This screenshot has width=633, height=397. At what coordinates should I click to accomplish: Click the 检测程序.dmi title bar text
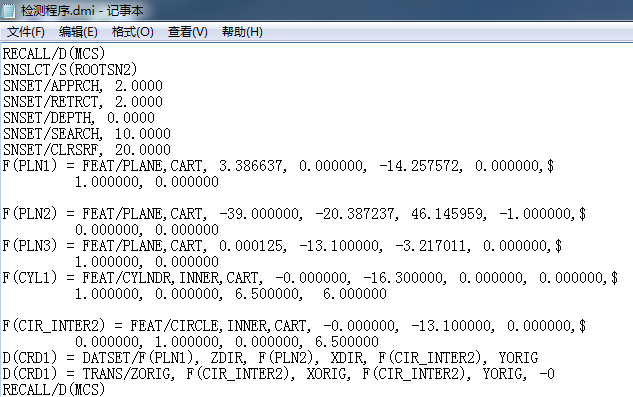coord(82,11)
